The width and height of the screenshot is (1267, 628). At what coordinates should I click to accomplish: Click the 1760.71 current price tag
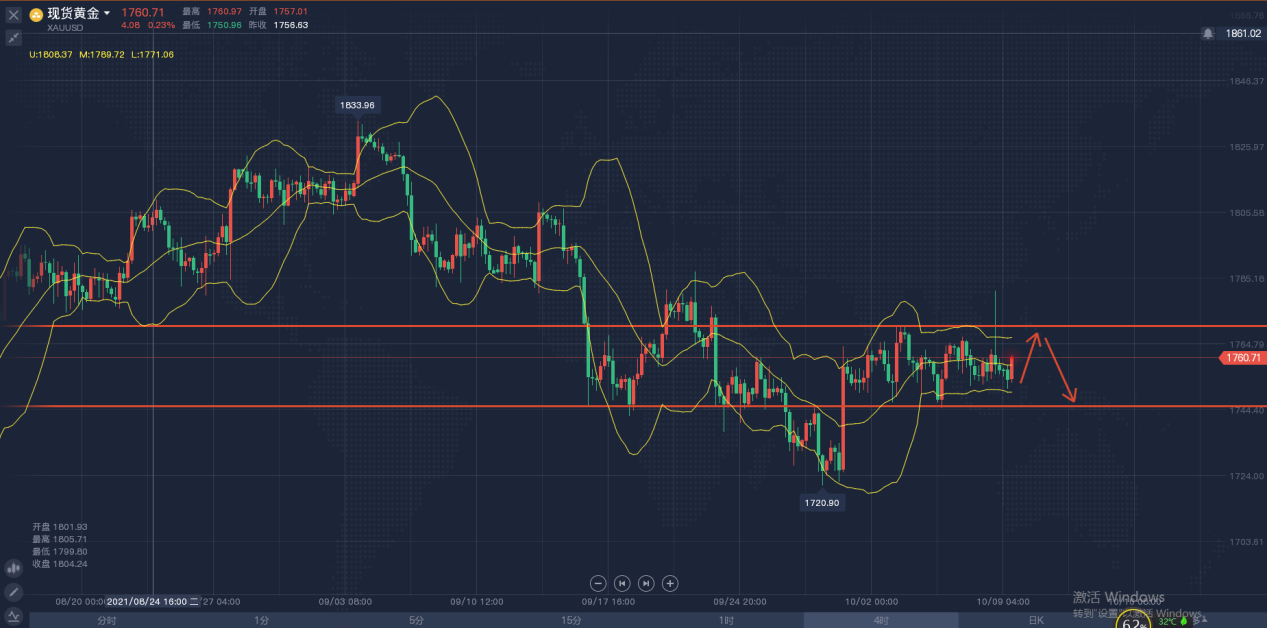pos(1240,358)
